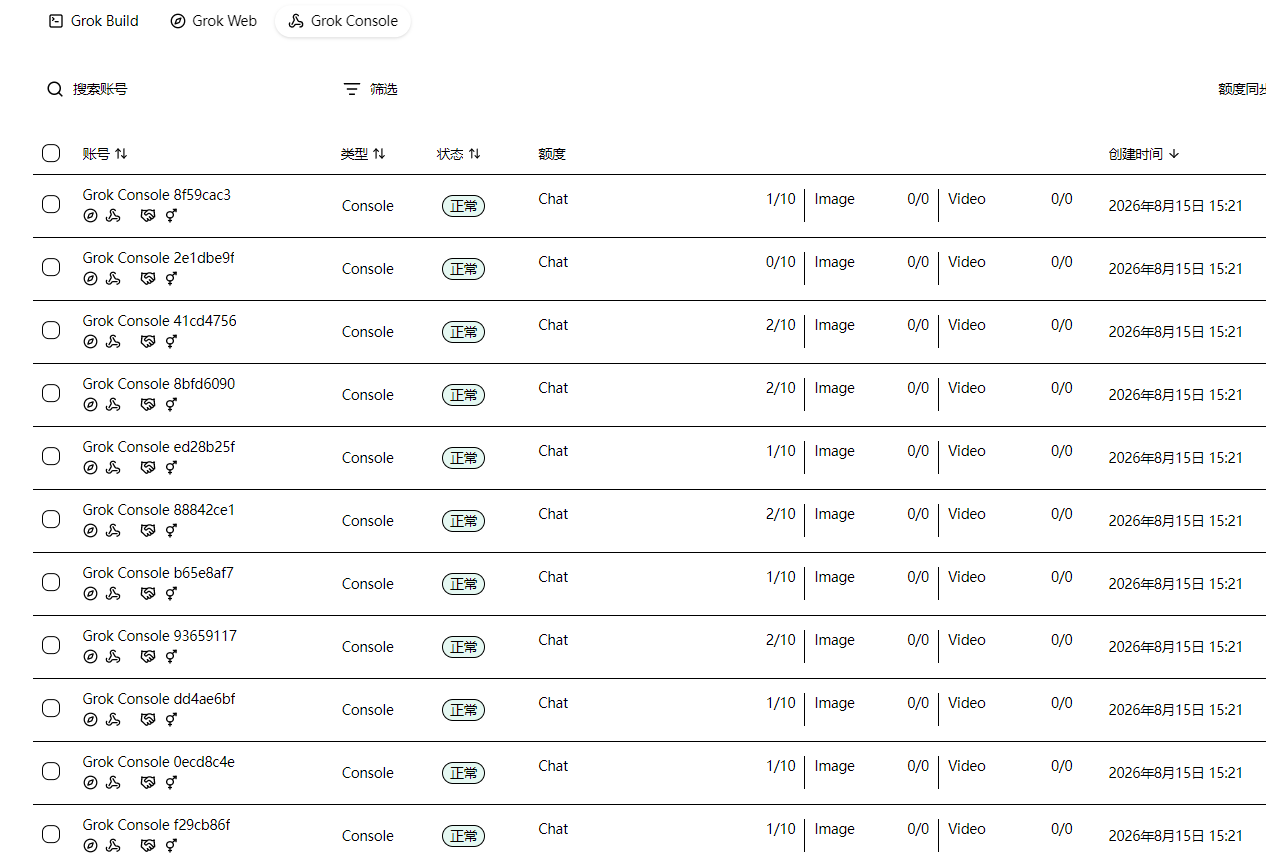Click compass icon under Grok Console 8f59cac3
Image resolution: width=1266 pixels, height=865 pixels.
[x=90, y=216]
